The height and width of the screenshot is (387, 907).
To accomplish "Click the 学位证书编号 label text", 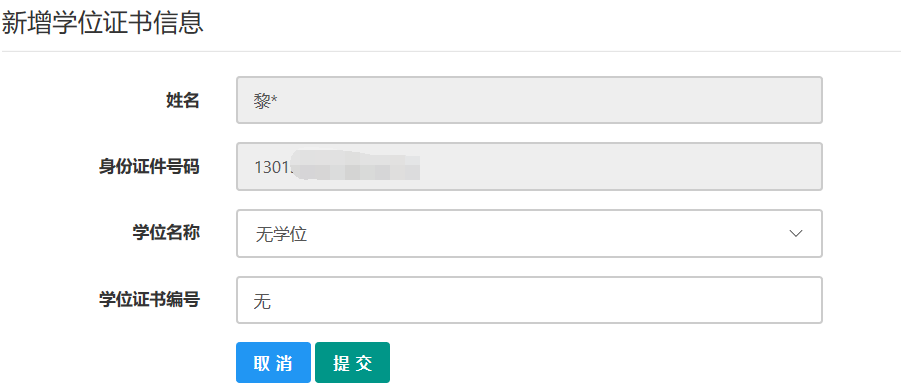I will coord(149,299).
